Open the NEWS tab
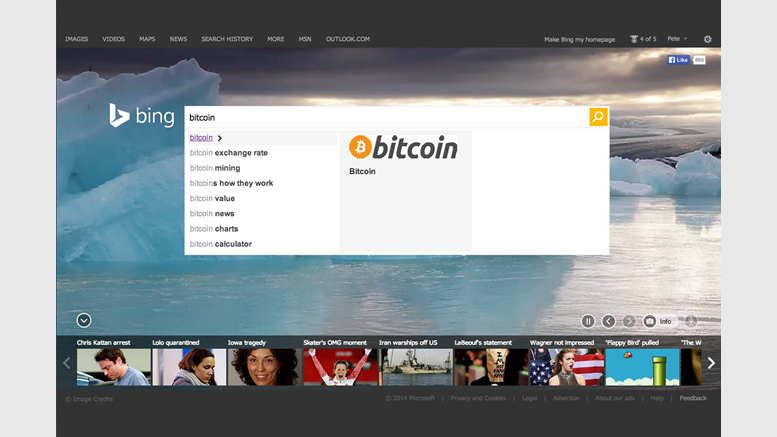Image resolution: width=777 pixels, height=437 pixels. [x=178, y=39]
